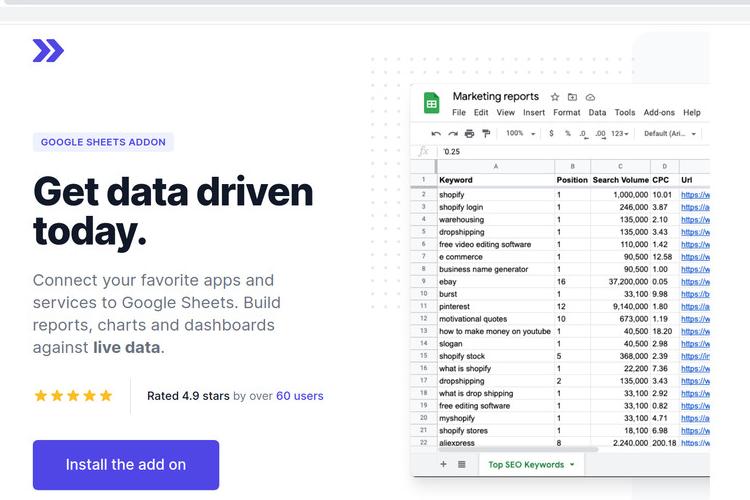Viewport: 750px width, 500px height.
Task: Open the URL link in ebay row
Action: pyautogui.click(x=695, y=282)
